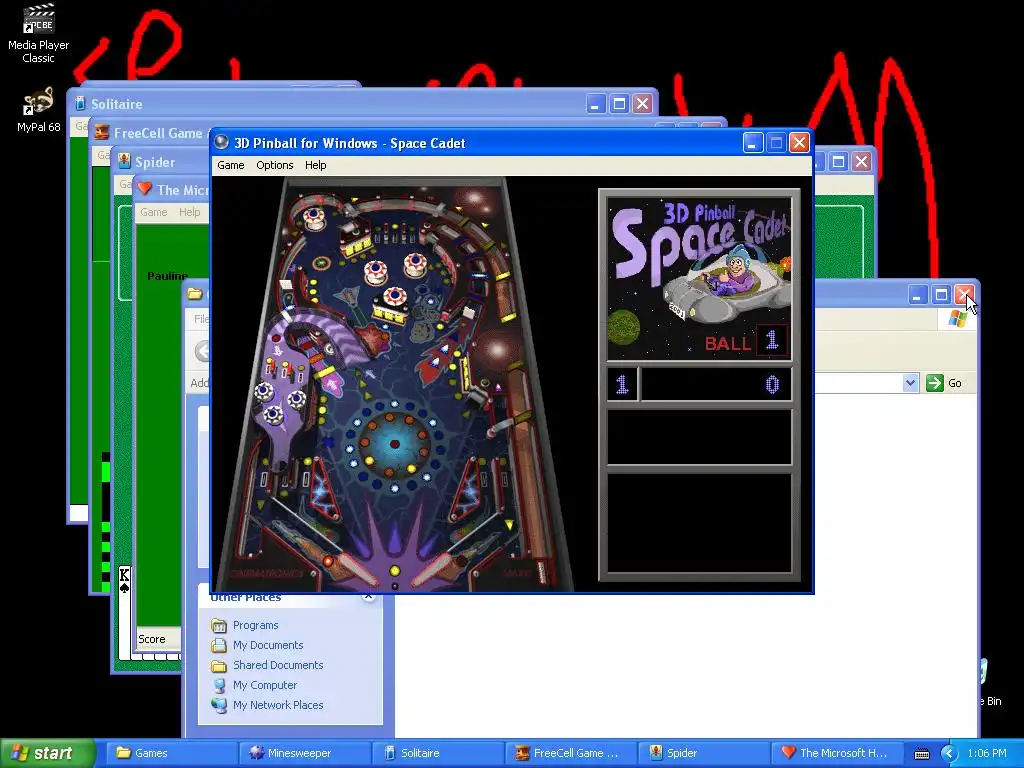Click the Pinball table playfield

(x=394, y=384)
